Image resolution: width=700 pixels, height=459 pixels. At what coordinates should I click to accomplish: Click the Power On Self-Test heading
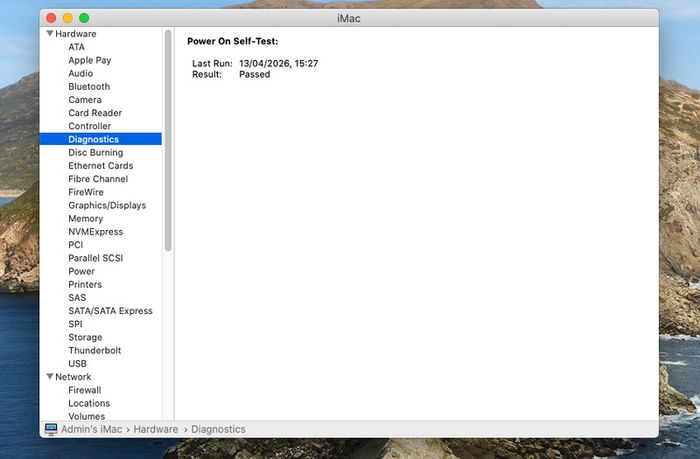pos(233,41)
